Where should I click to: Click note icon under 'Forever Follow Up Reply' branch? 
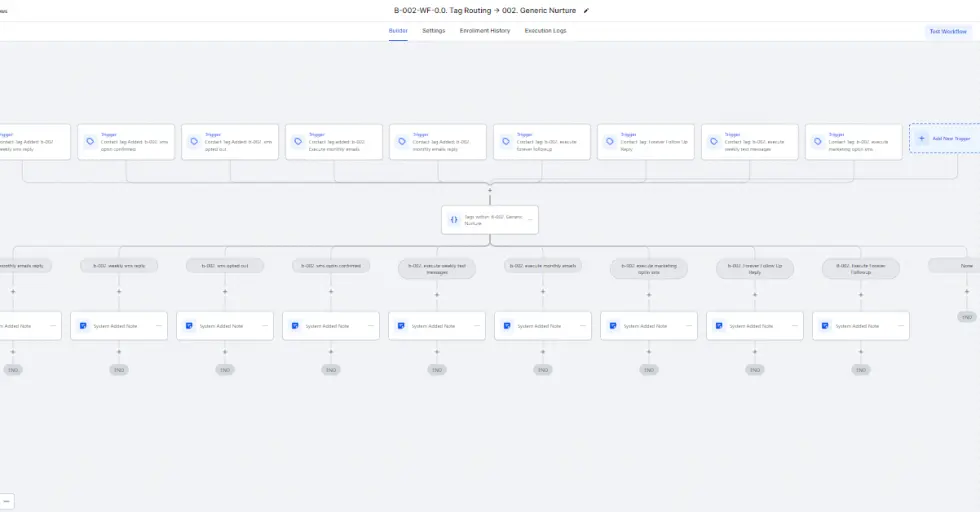coord(719,326)
